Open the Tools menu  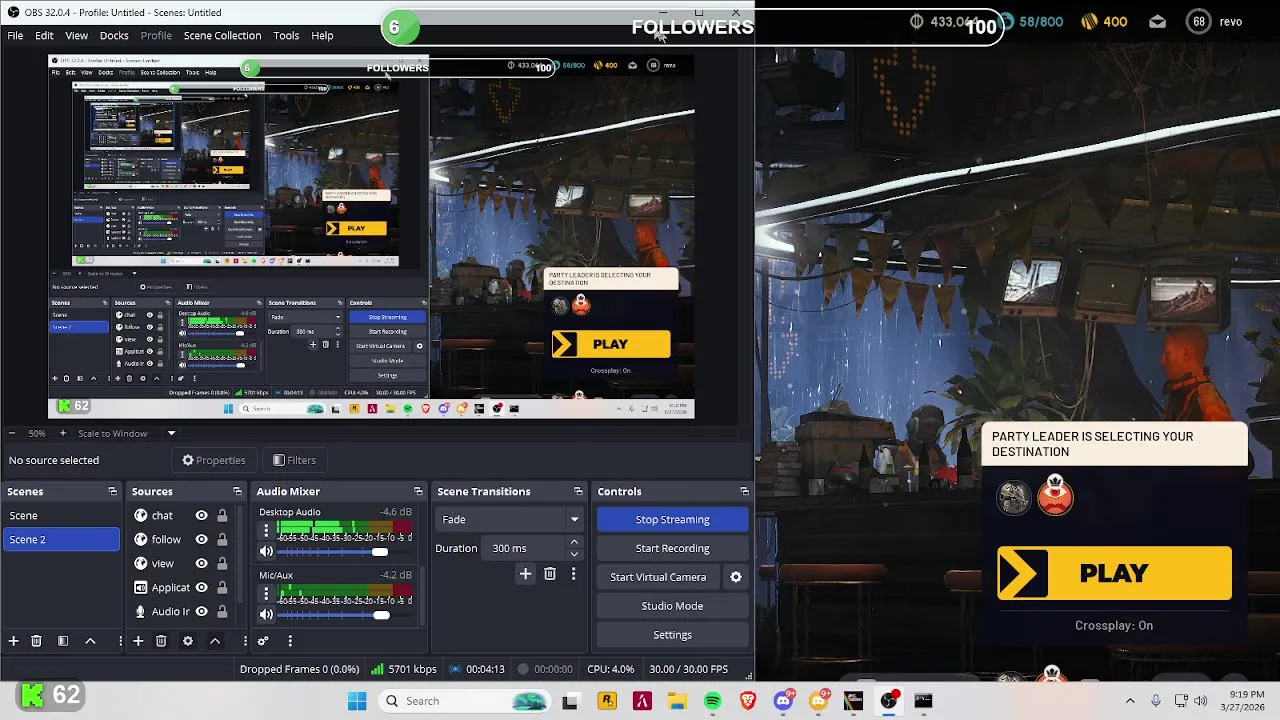pos(286,35)
